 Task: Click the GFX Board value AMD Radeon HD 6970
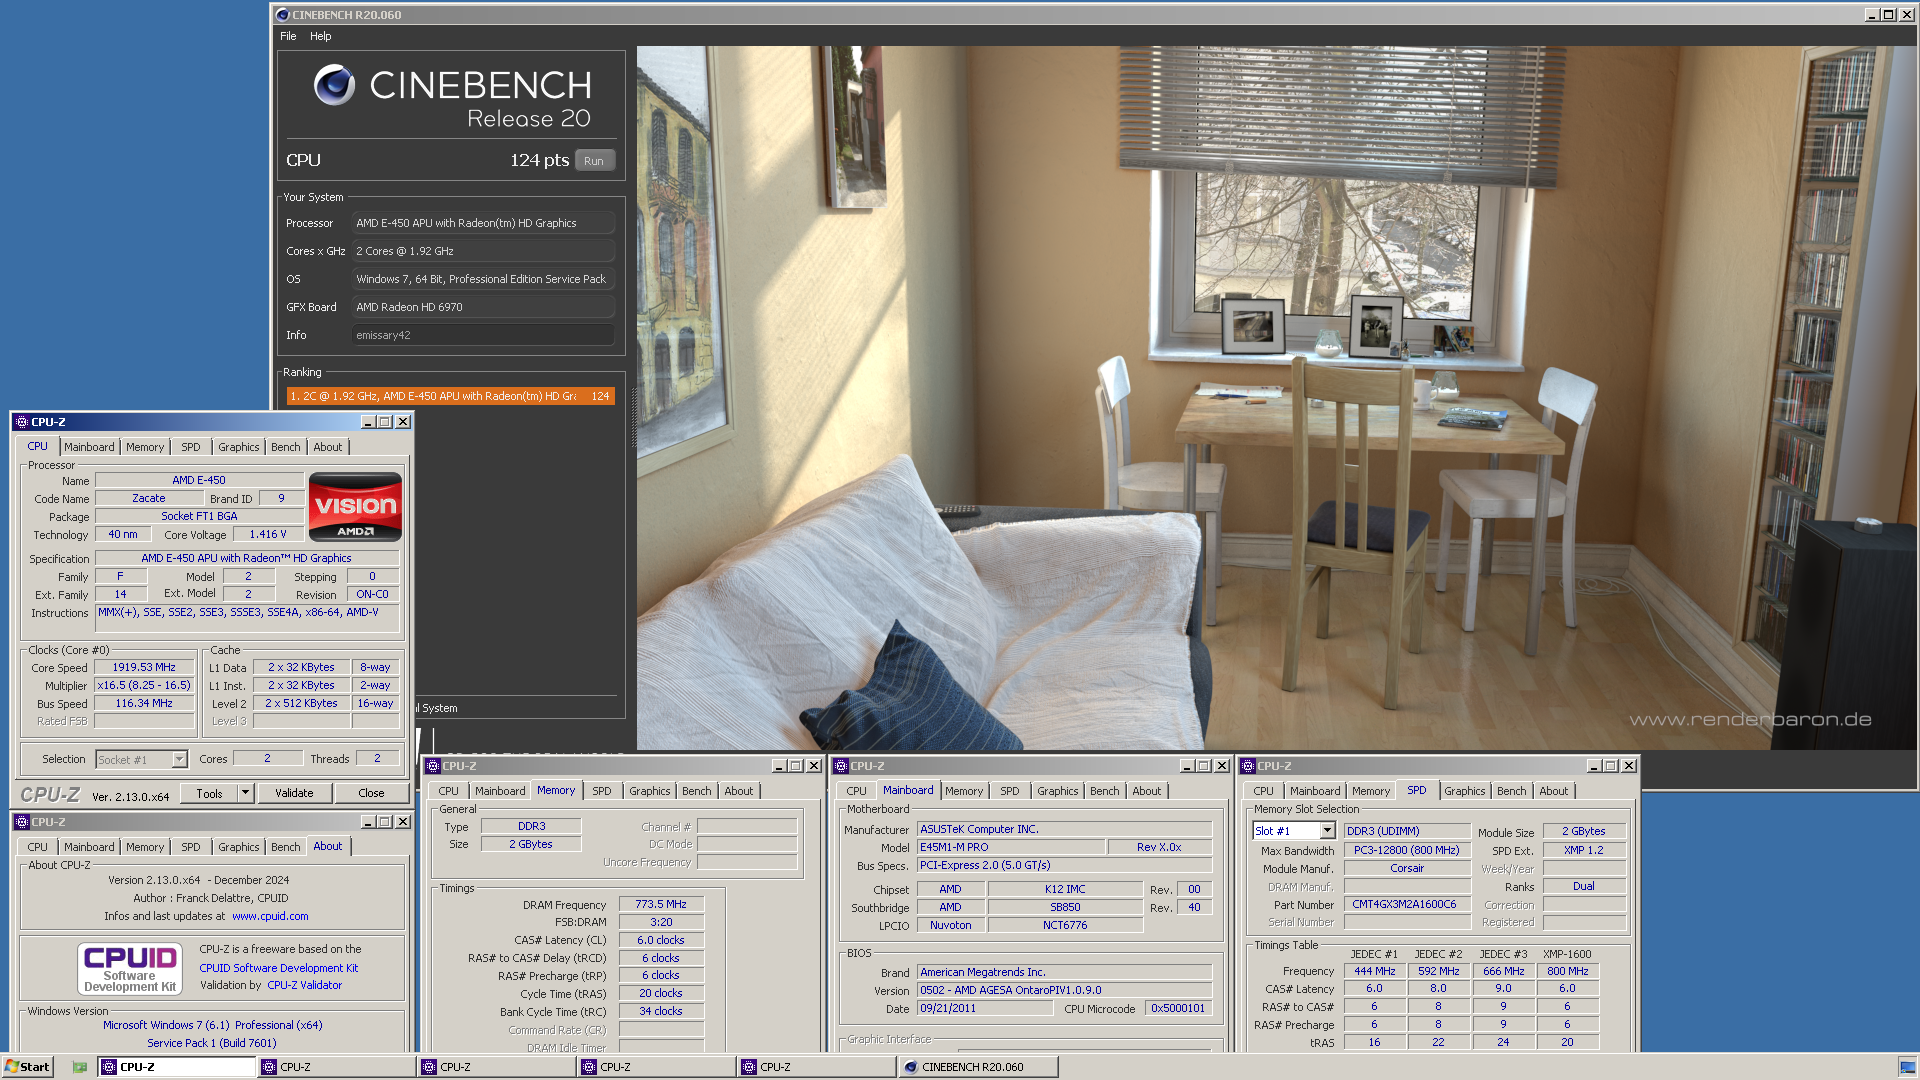(x=483, y=307)
